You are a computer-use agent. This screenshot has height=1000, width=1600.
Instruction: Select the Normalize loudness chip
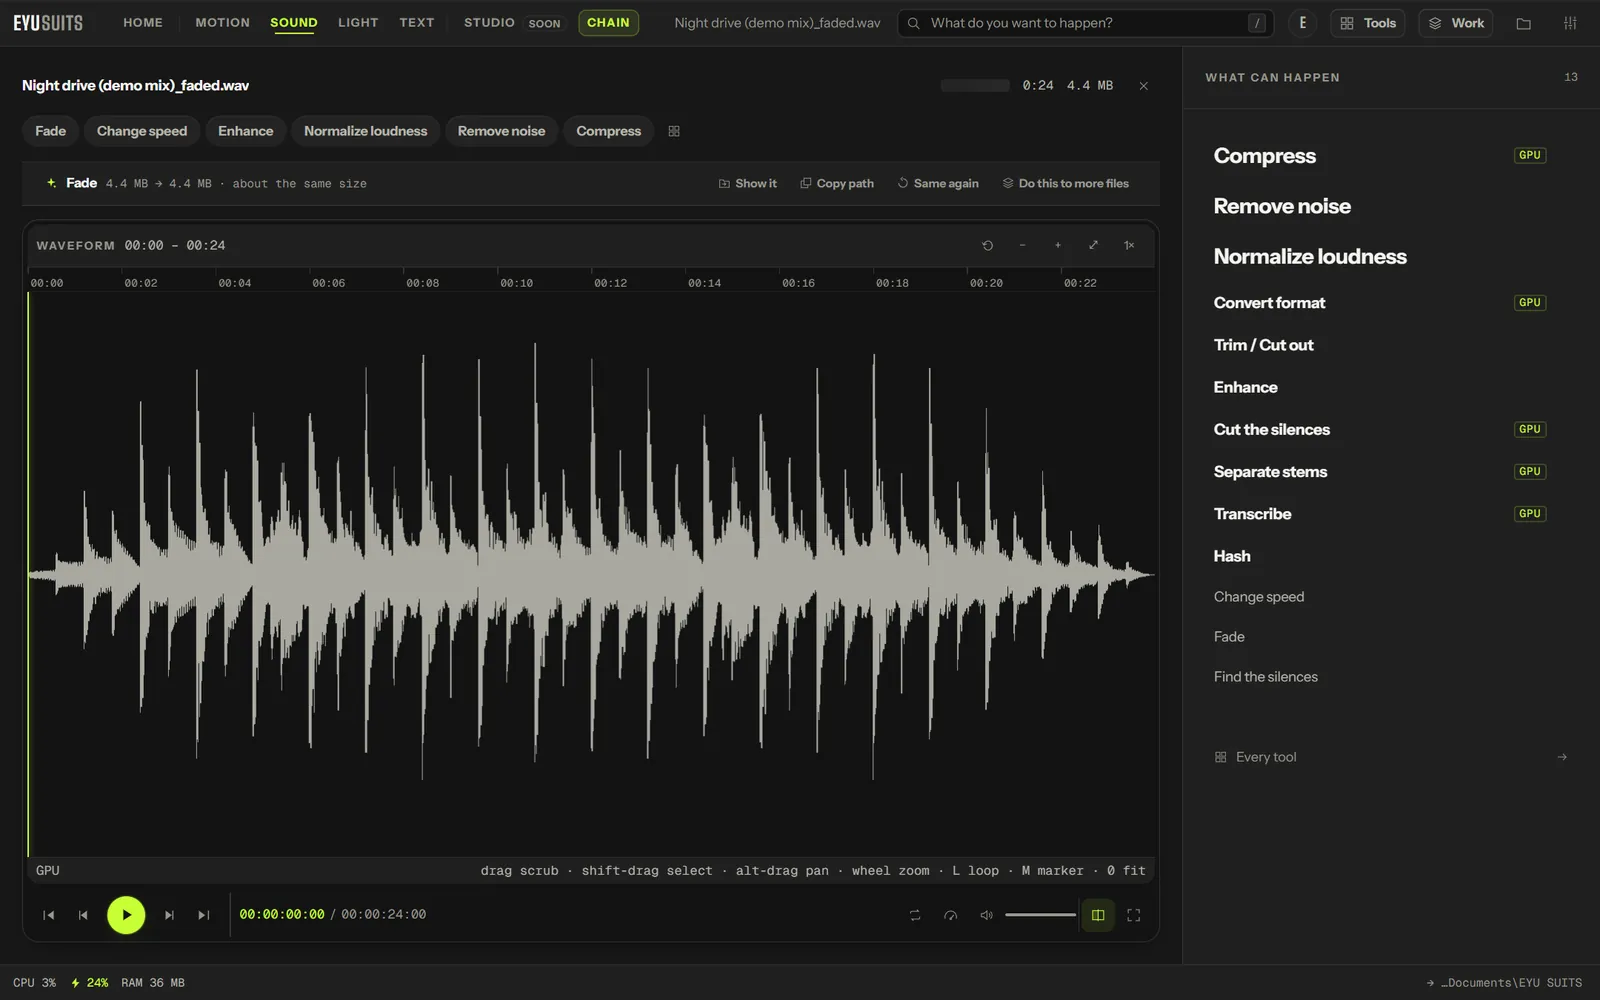(365, 131)
